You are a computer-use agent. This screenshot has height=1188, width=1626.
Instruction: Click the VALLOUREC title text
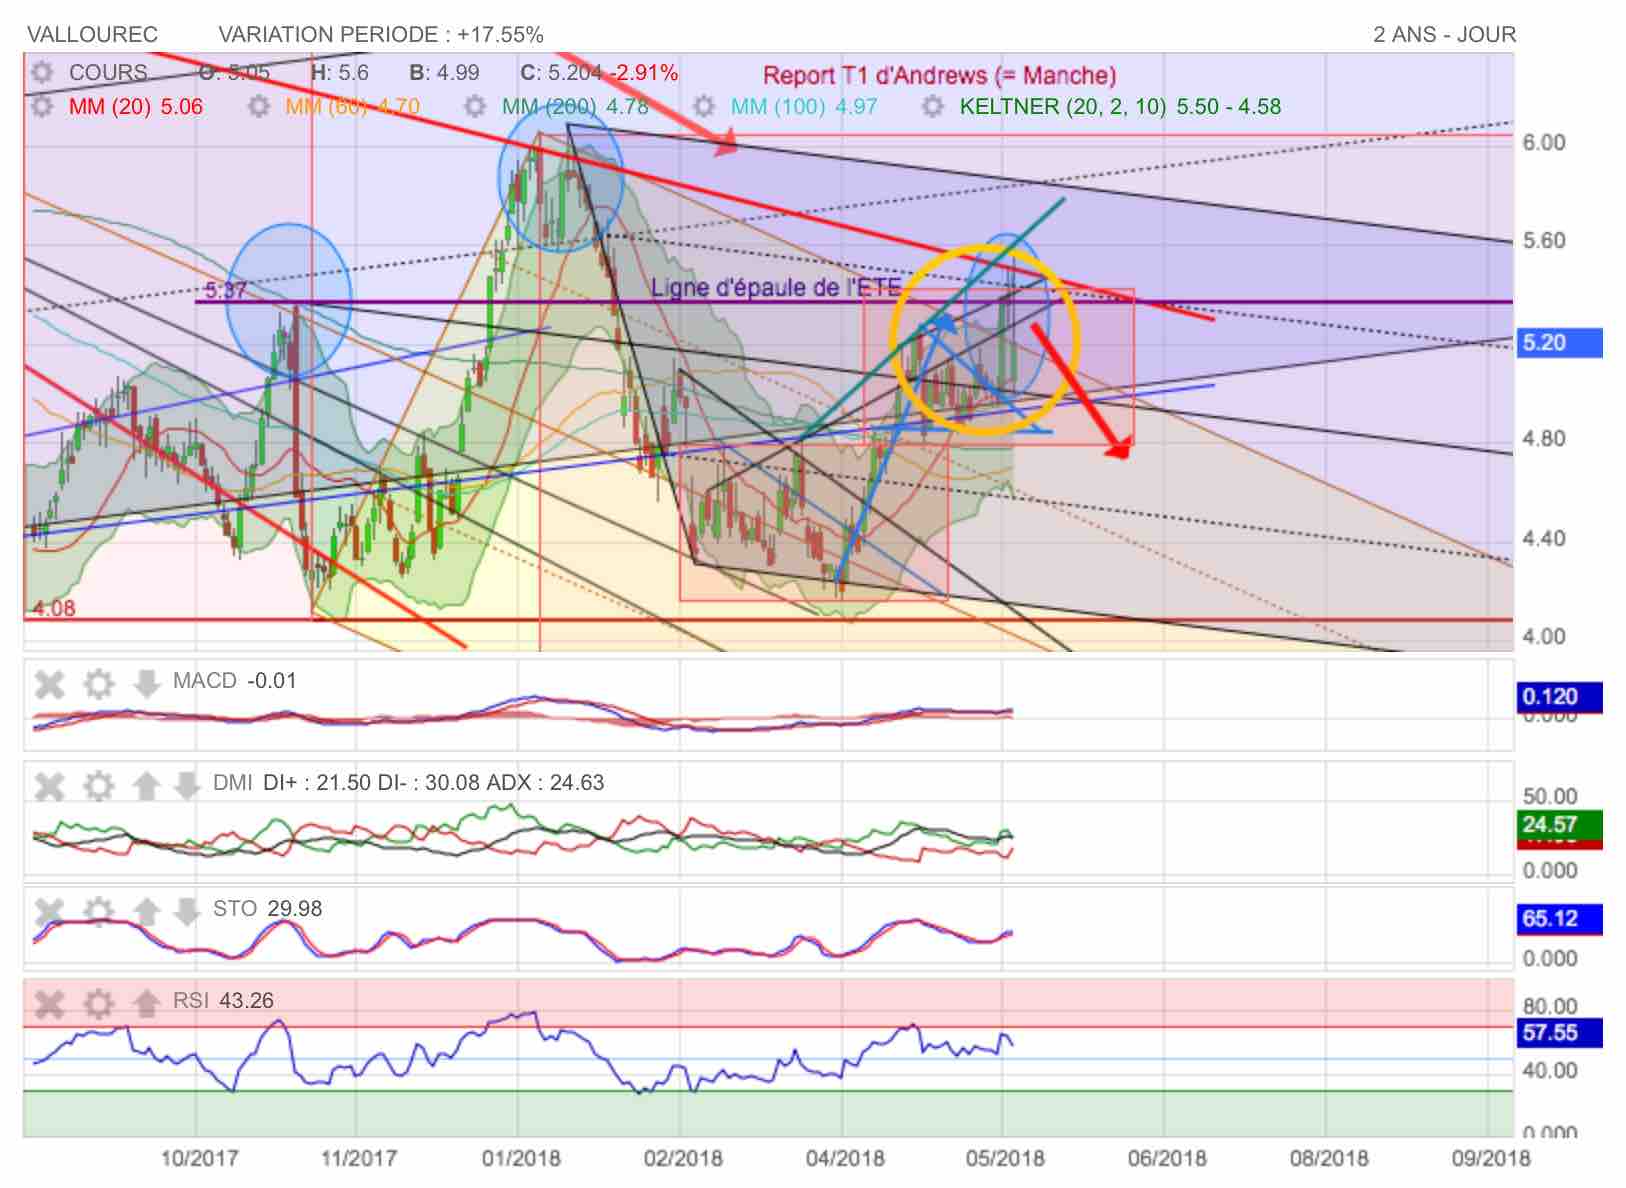(x=92, y=35)
